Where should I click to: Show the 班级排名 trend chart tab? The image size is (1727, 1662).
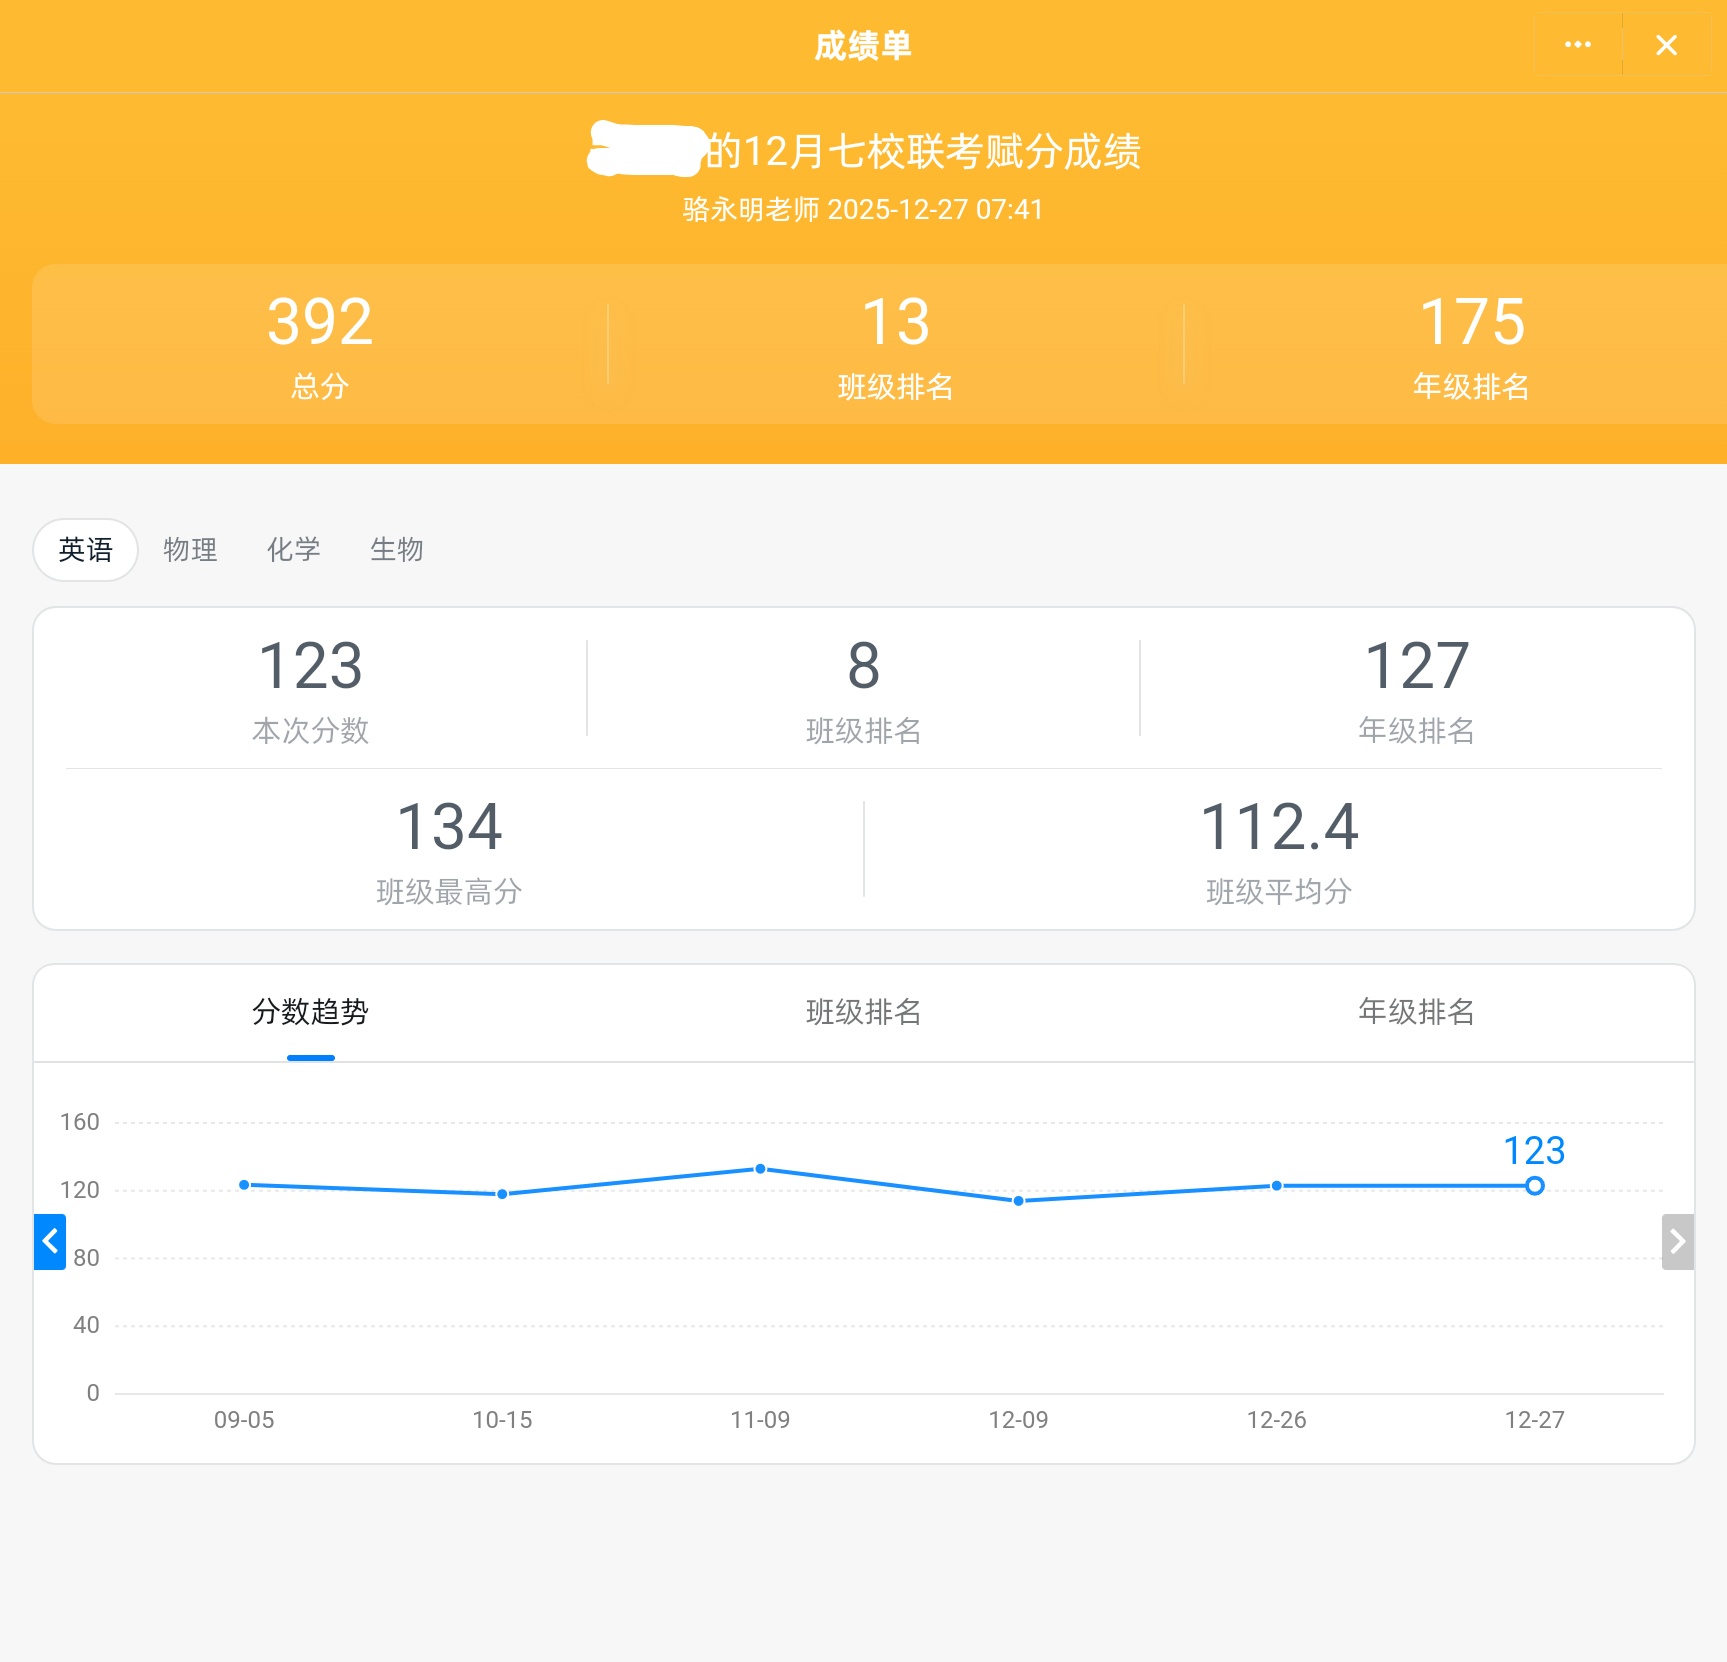(x=863, y=1012)
